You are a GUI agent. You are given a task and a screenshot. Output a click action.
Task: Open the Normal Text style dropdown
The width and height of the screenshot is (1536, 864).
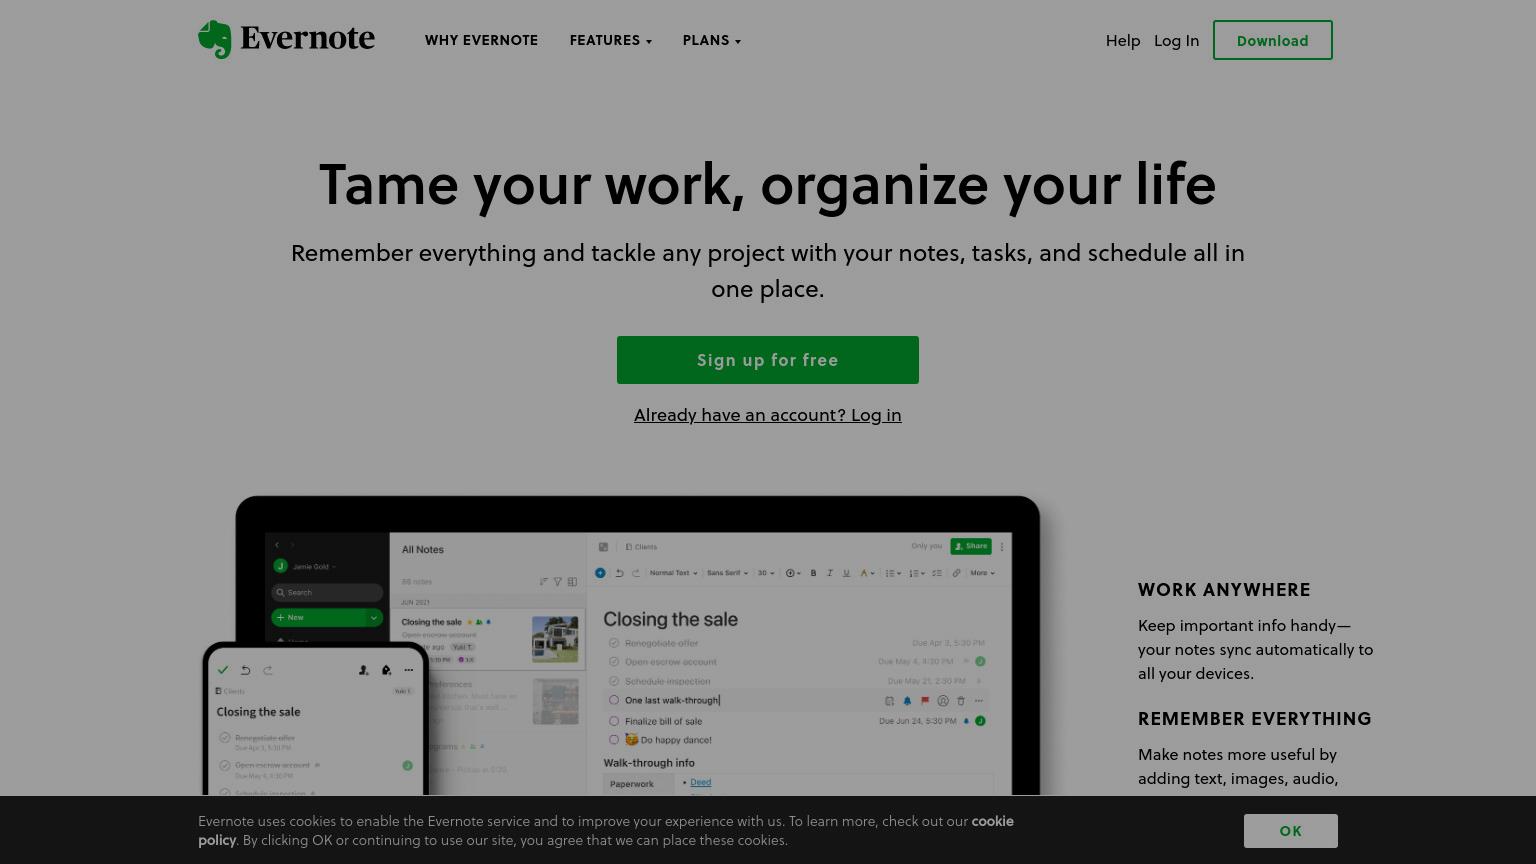673,573
